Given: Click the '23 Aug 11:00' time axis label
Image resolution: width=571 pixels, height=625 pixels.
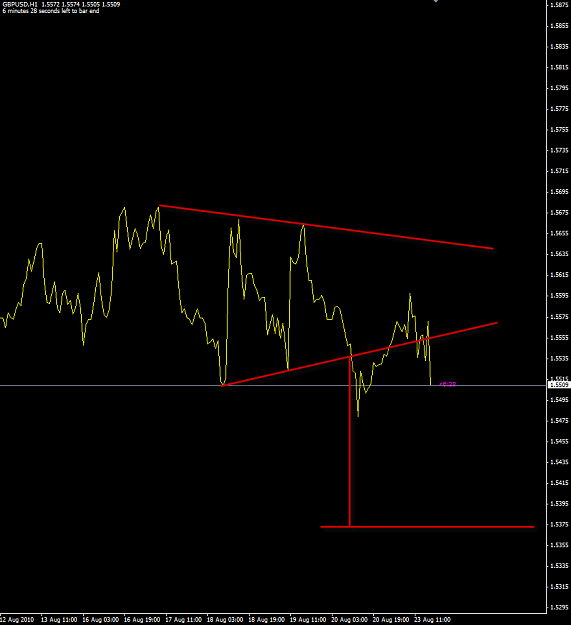Looking at the screenshot, I should click(x=432, y=620).
